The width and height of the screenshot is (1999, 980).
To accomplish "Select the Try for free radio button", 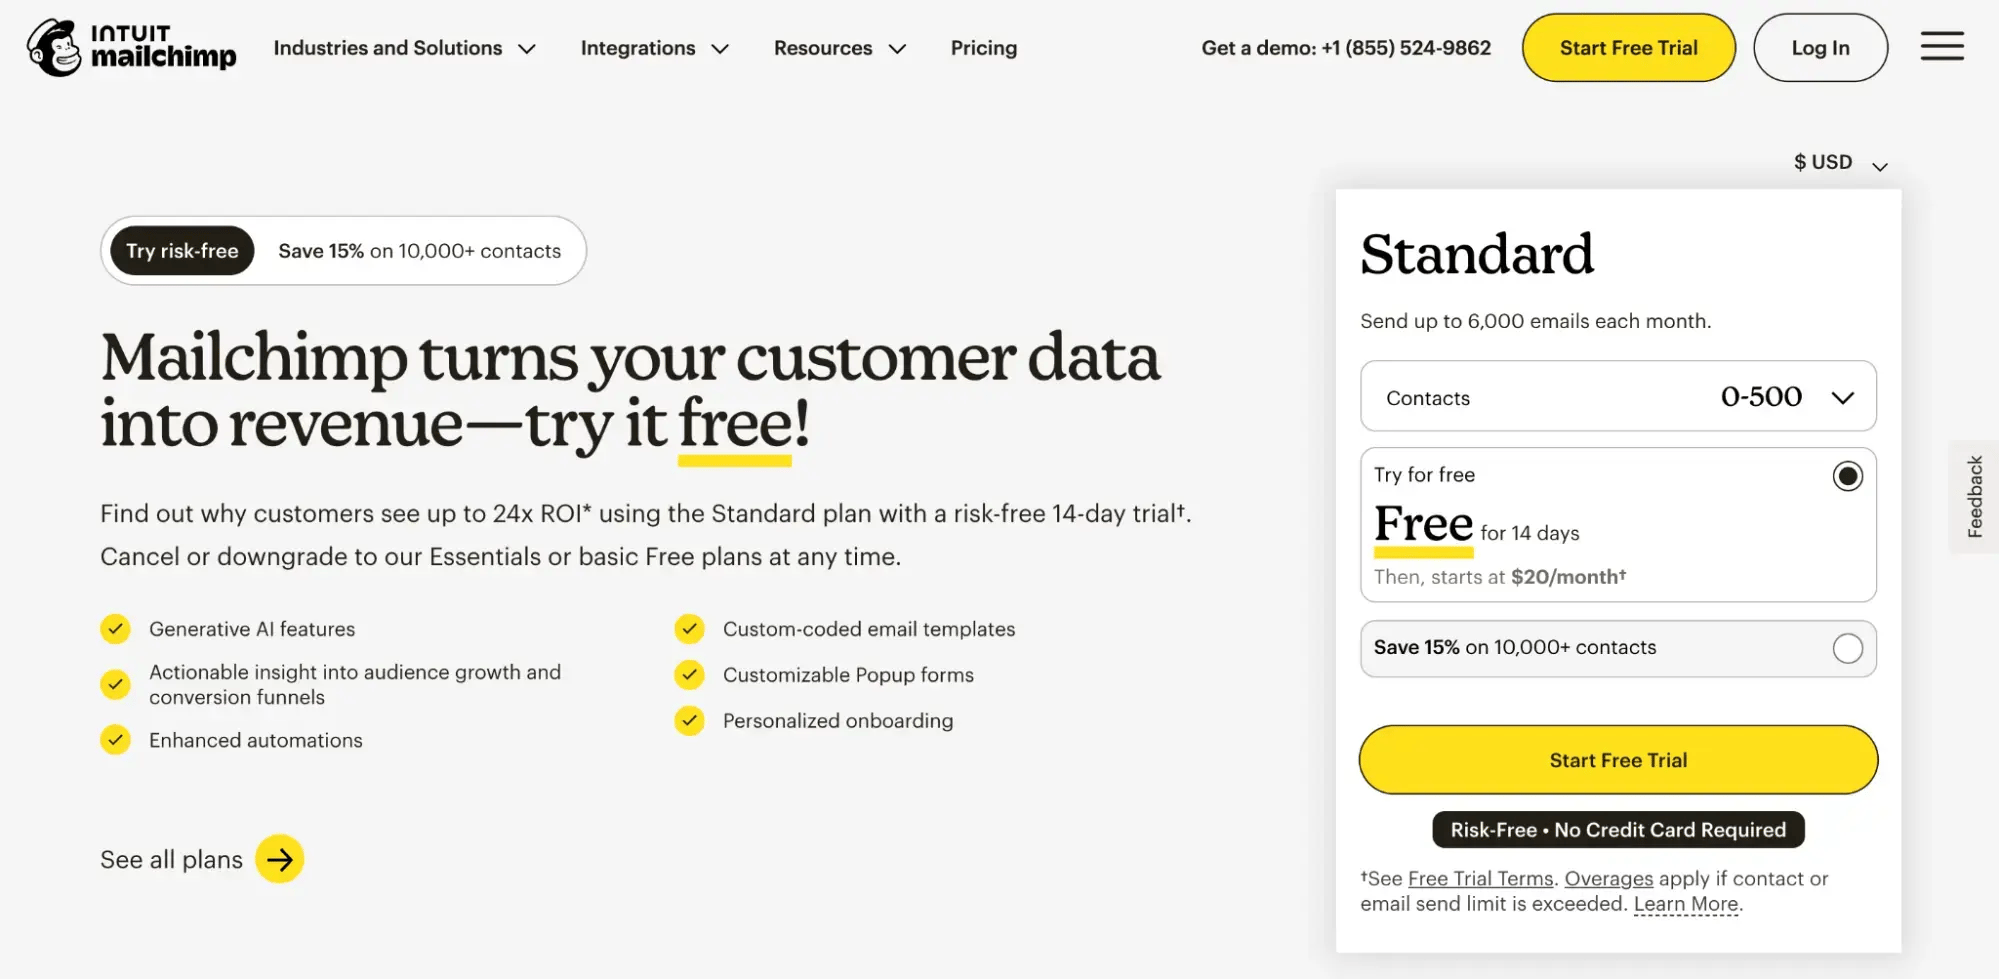I will 1848,476.
